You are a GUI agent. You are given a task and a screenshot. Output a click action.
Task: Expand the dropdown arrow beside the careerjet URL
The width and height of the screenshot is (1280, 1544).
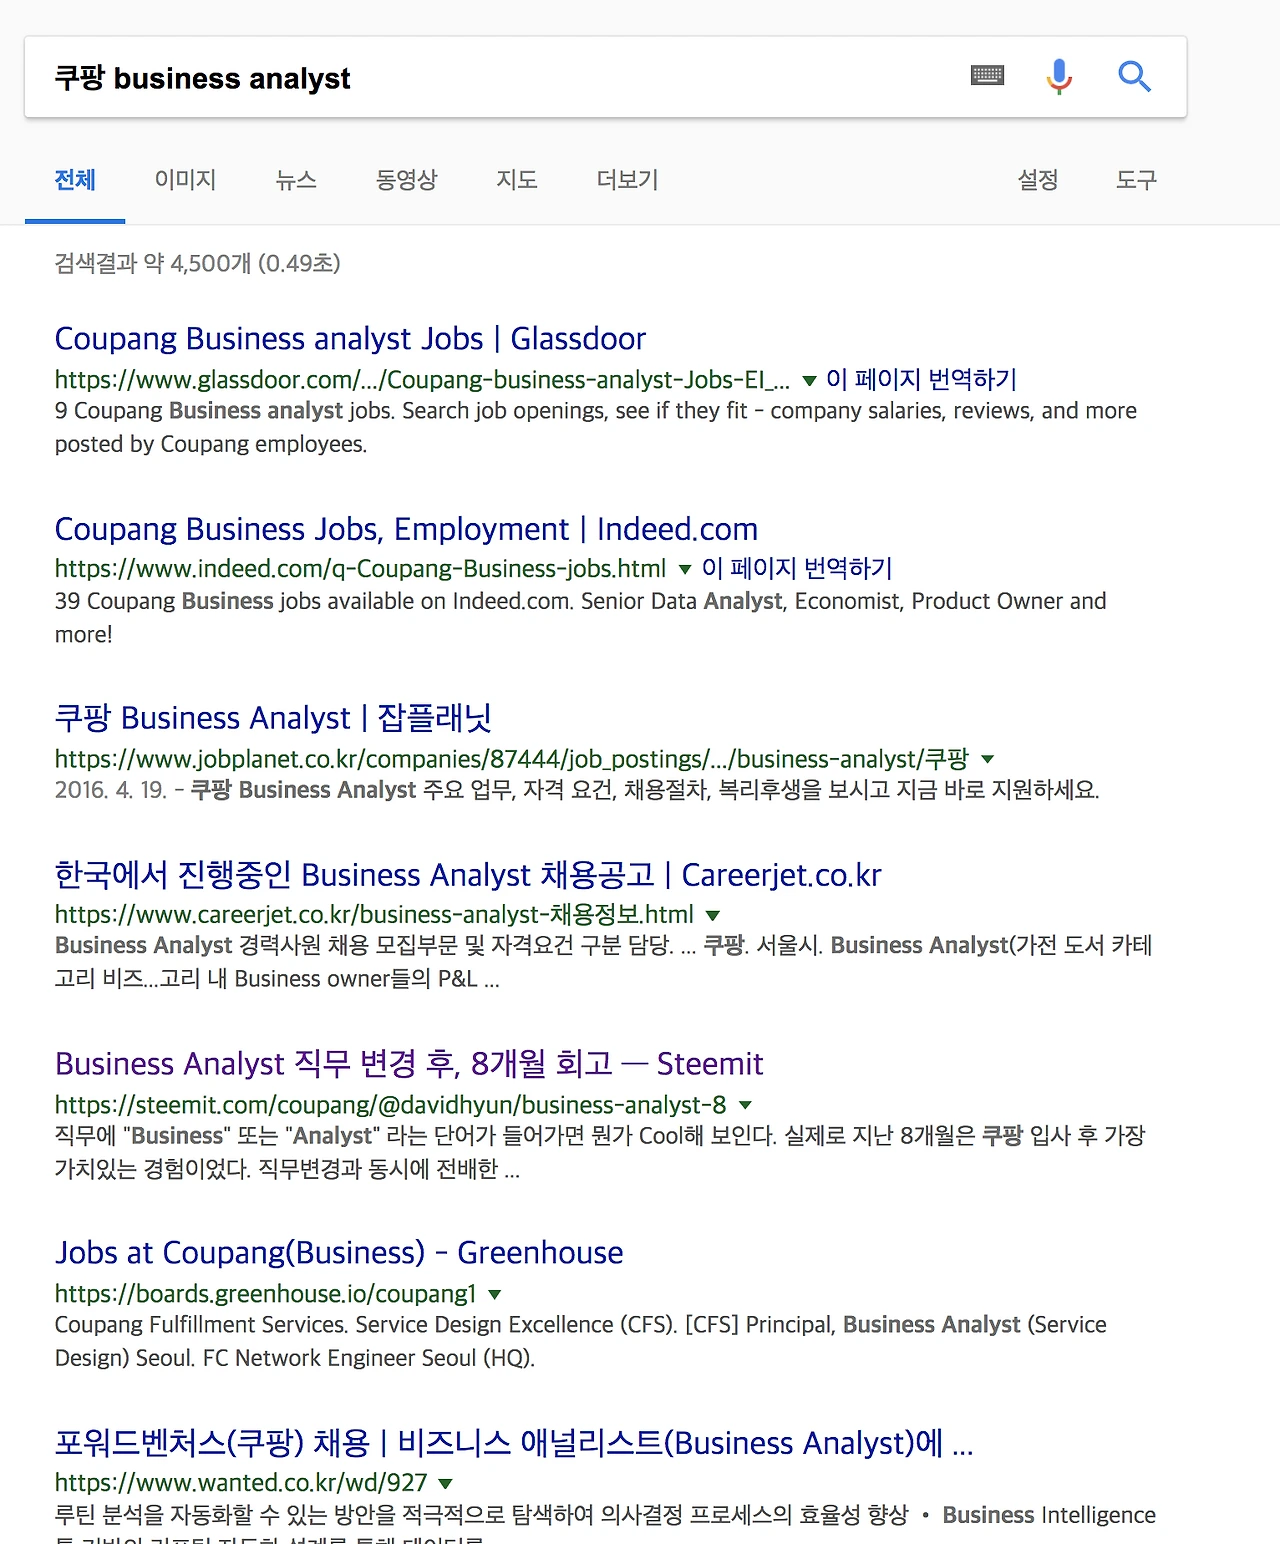click(x=713, y=915)
